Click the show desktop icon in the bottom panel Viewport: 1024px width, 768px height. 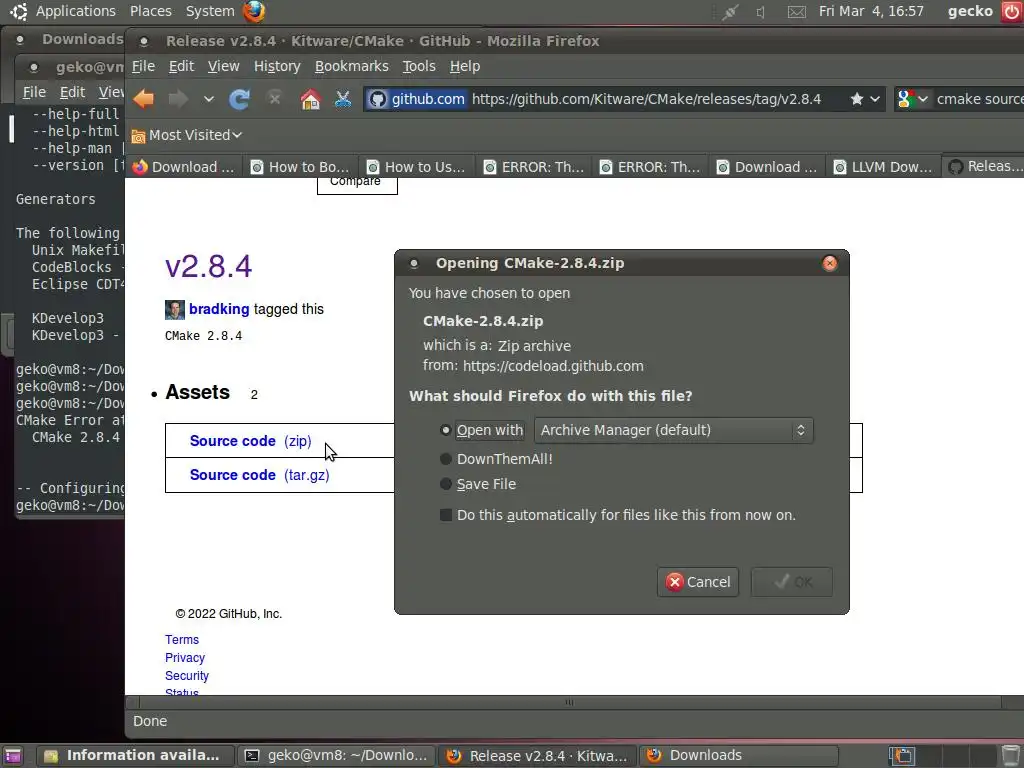click(12, 756)
